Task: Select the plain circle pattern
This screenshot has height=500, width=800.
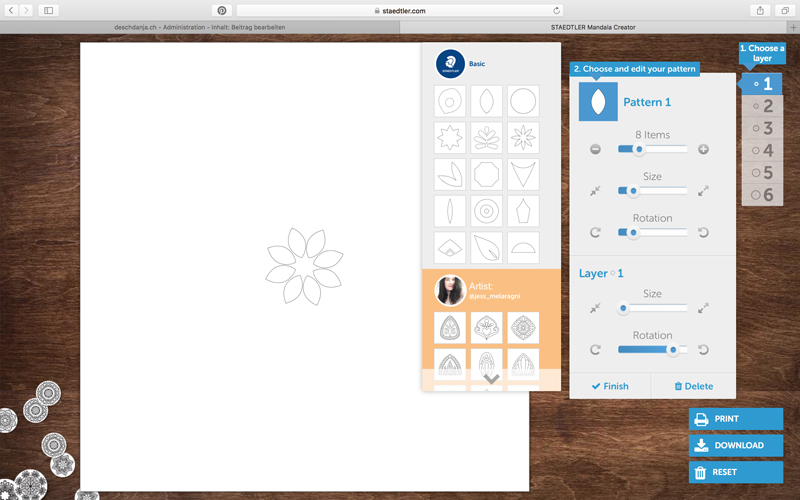Action: coord(523,100)
